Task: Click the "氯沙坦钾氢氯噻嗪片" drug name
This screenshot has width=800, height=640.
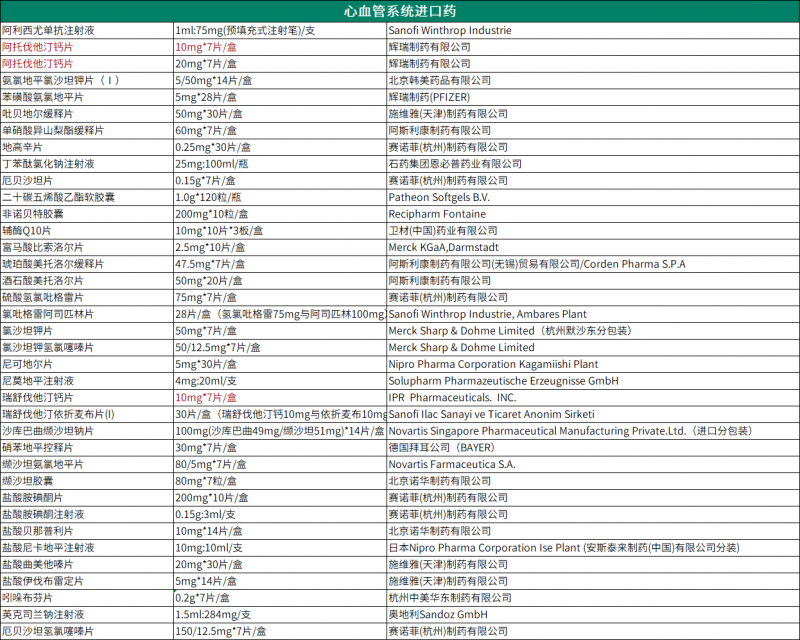Action: (x=48, y=348)
